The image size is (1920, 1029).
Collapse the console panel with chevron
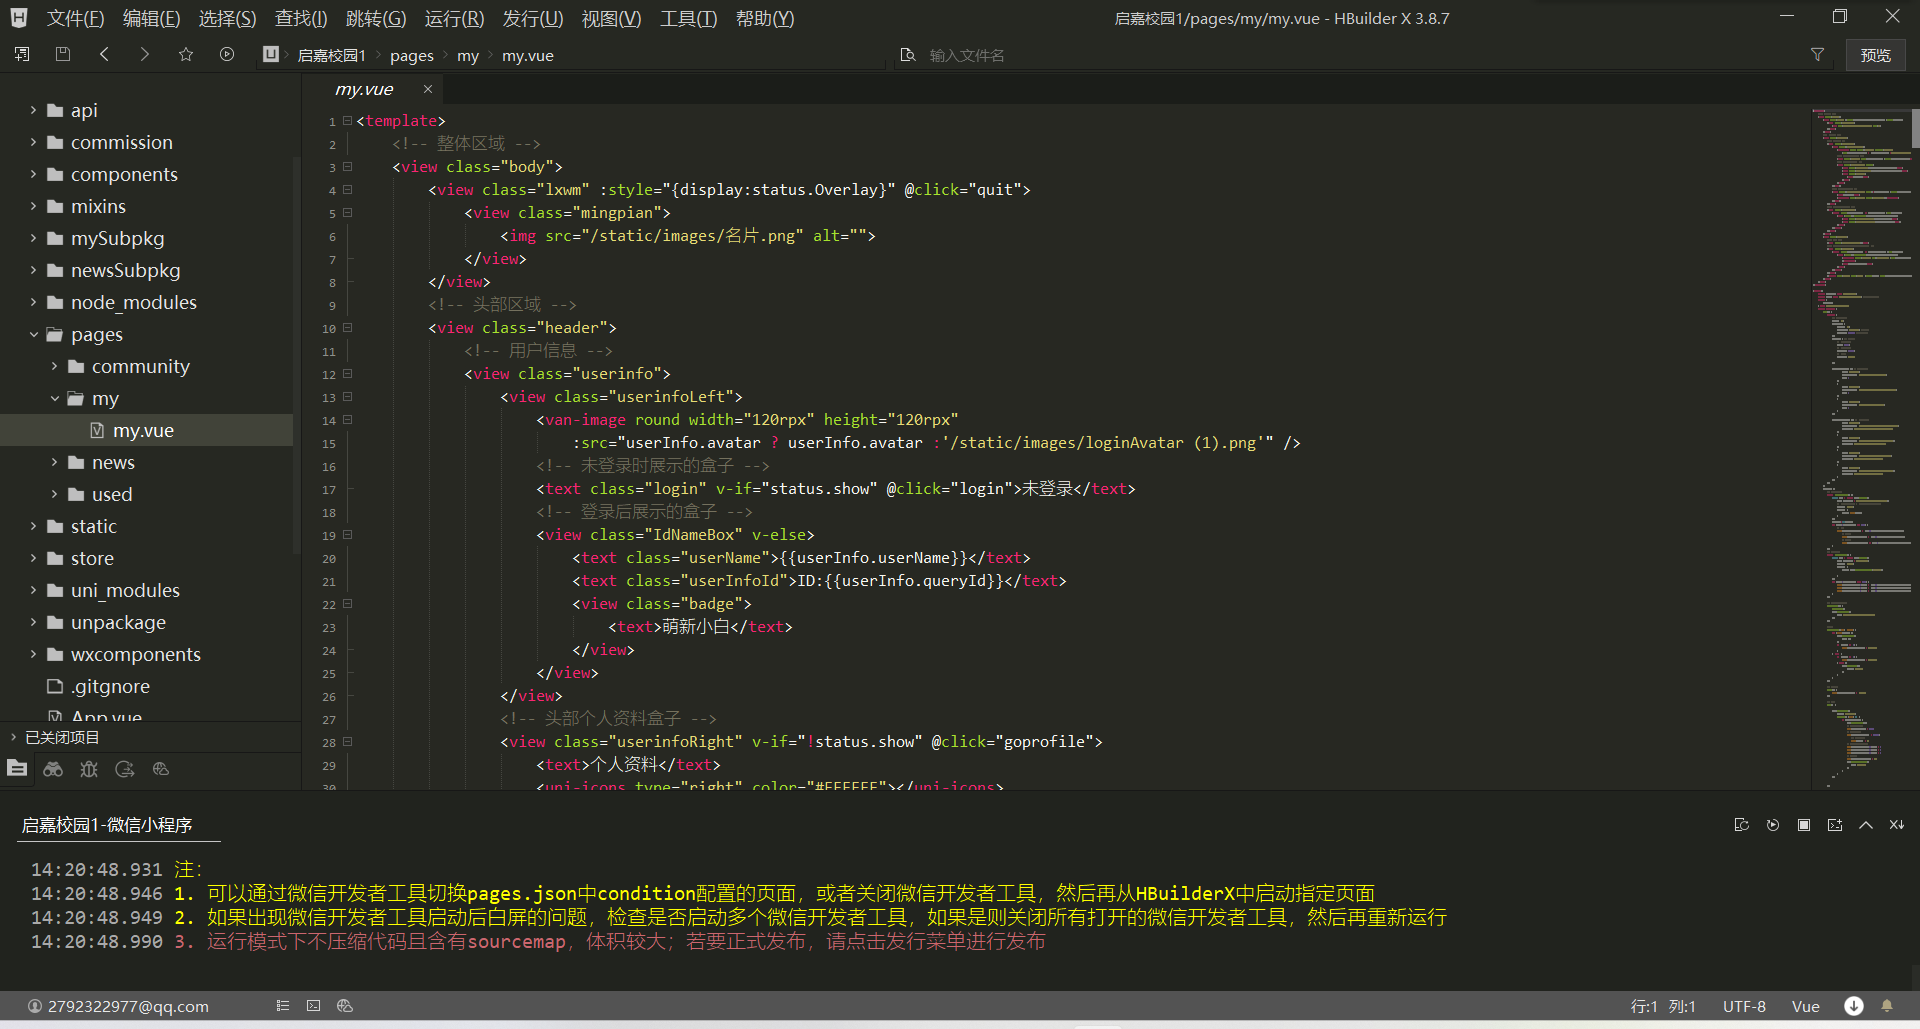(x=1865, y=825)
